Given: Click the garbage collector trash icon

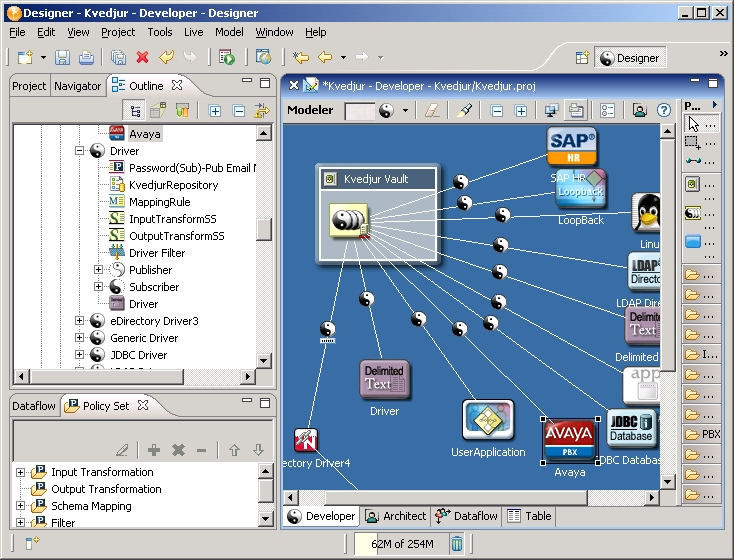Looking at the screenshot, I should pos(457,544).
